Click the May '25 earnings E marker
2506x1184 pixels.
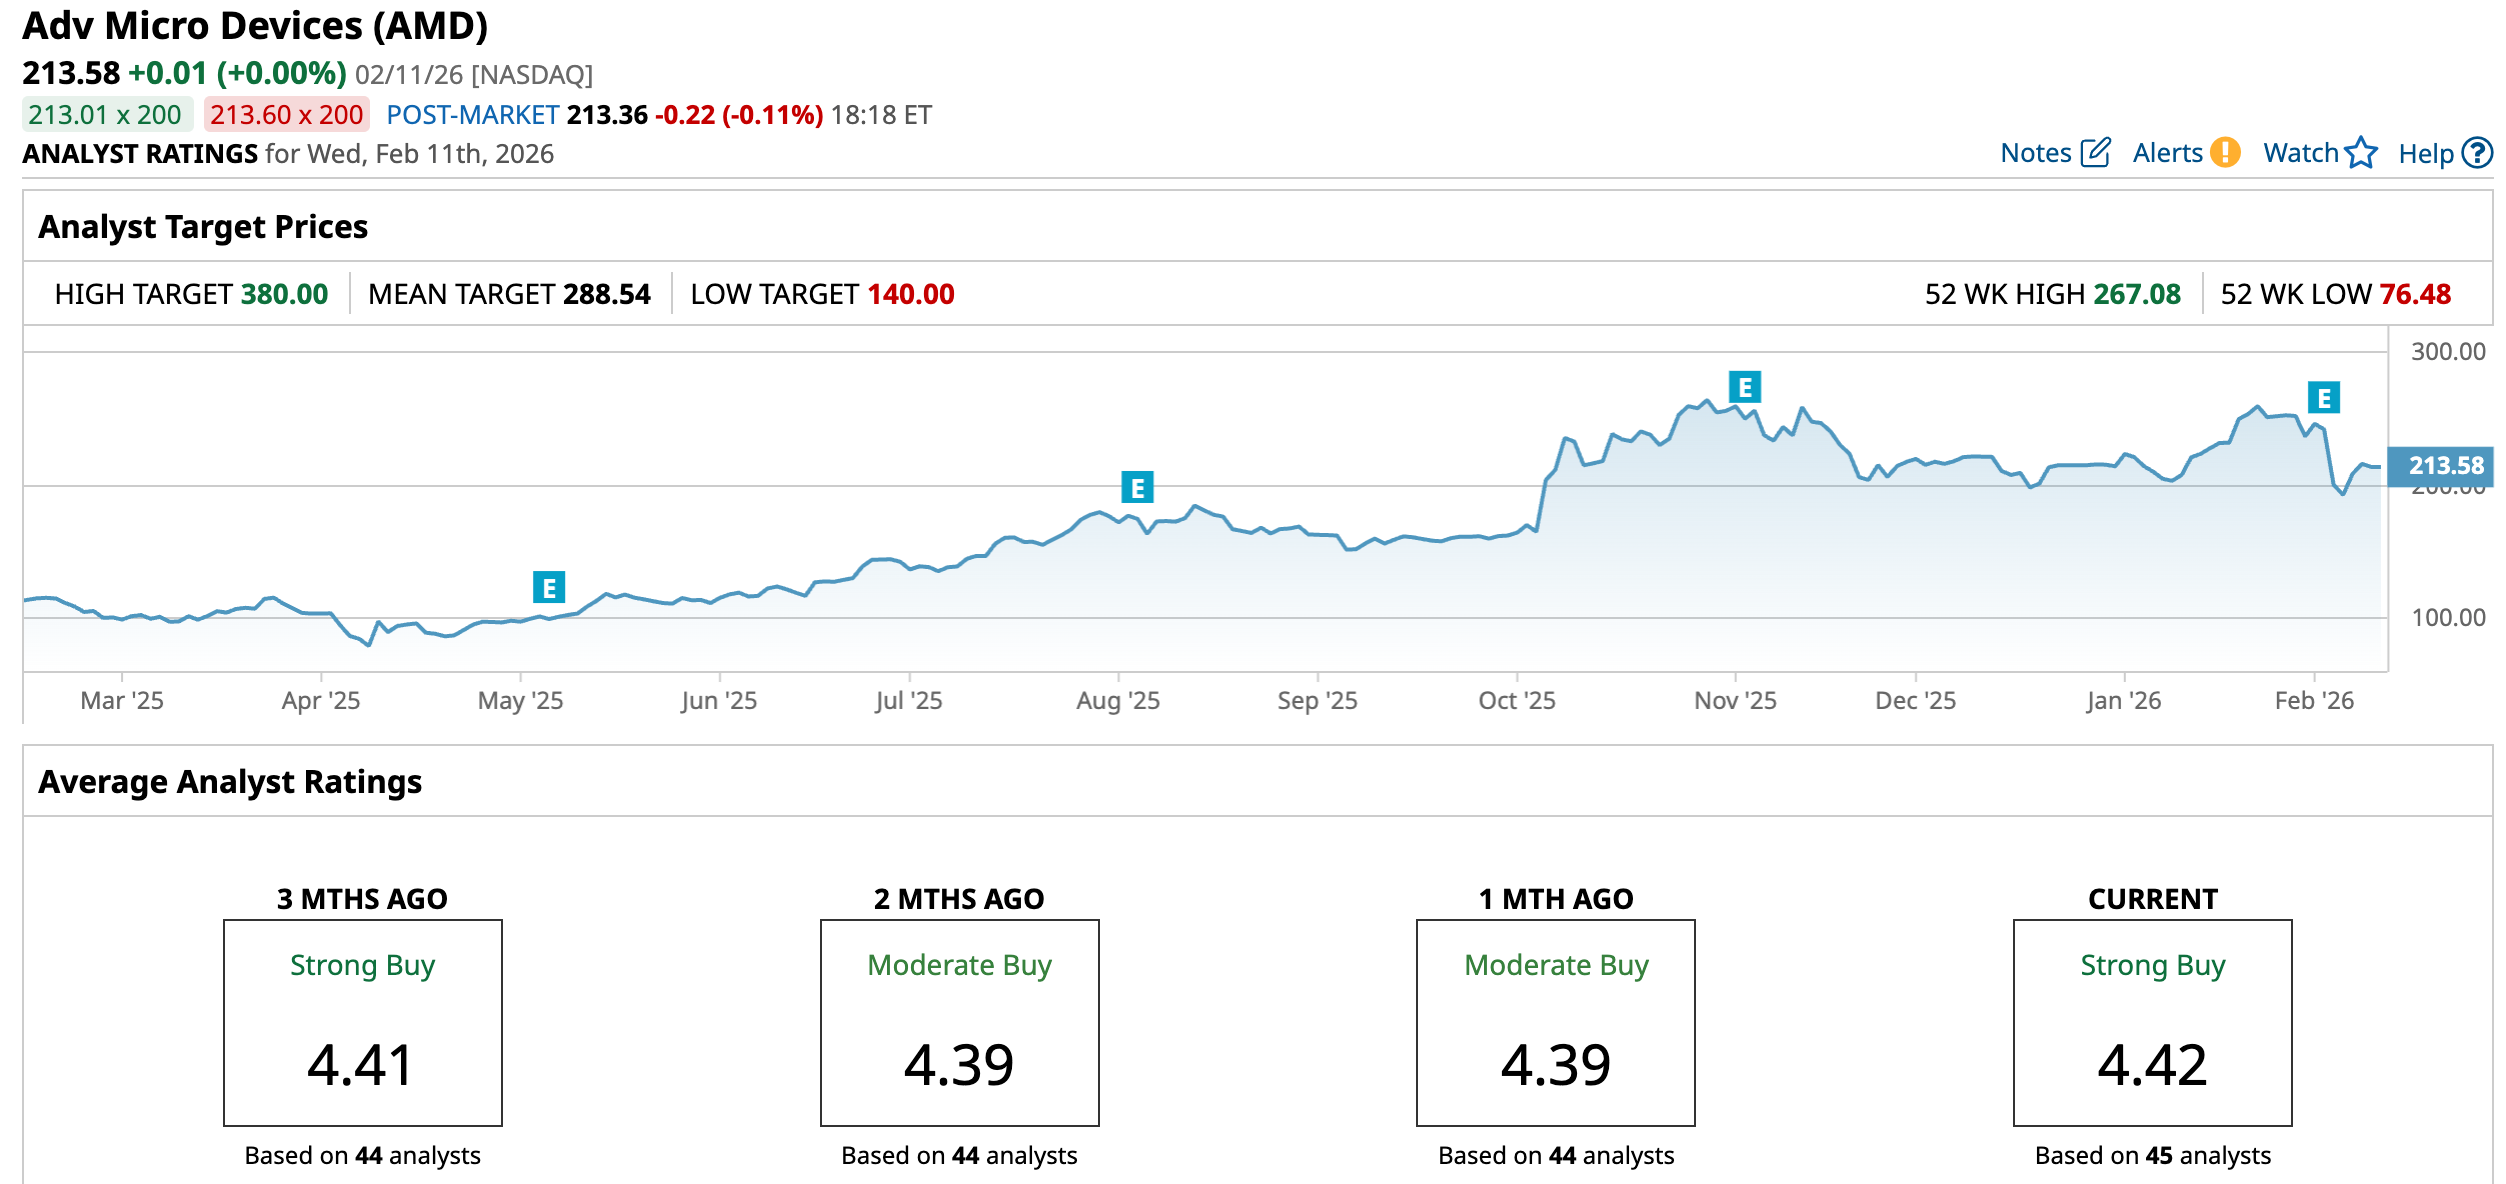point(549,587)
